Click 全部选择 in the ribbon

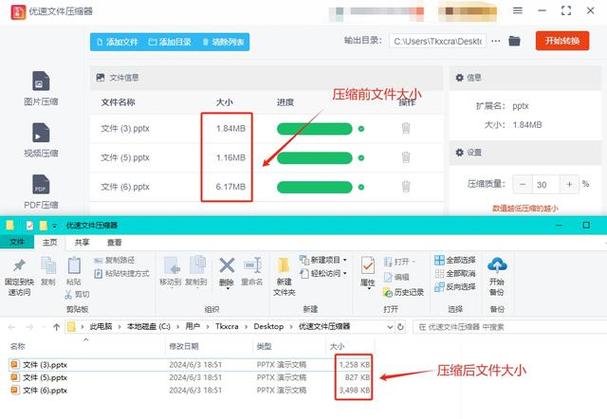(455, 260)
